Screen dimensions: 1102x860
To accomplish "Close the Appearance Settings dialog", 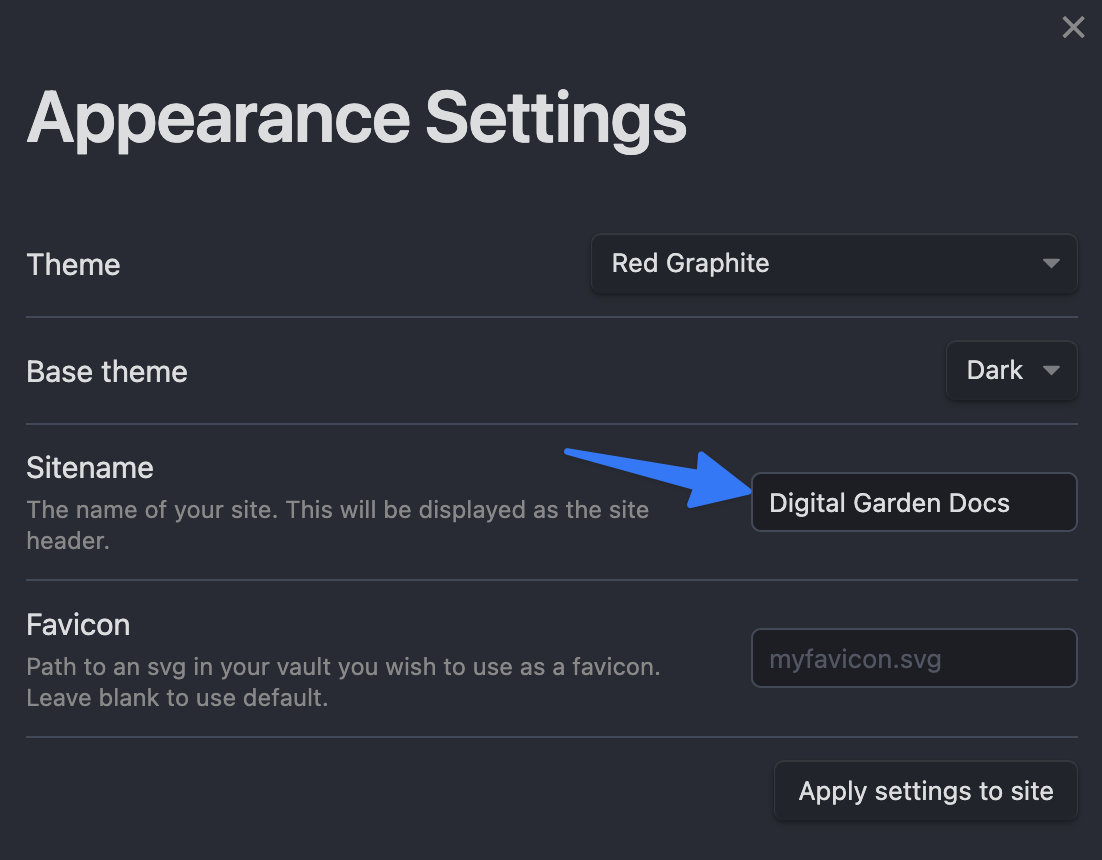I will click(x=1073, y=28).
